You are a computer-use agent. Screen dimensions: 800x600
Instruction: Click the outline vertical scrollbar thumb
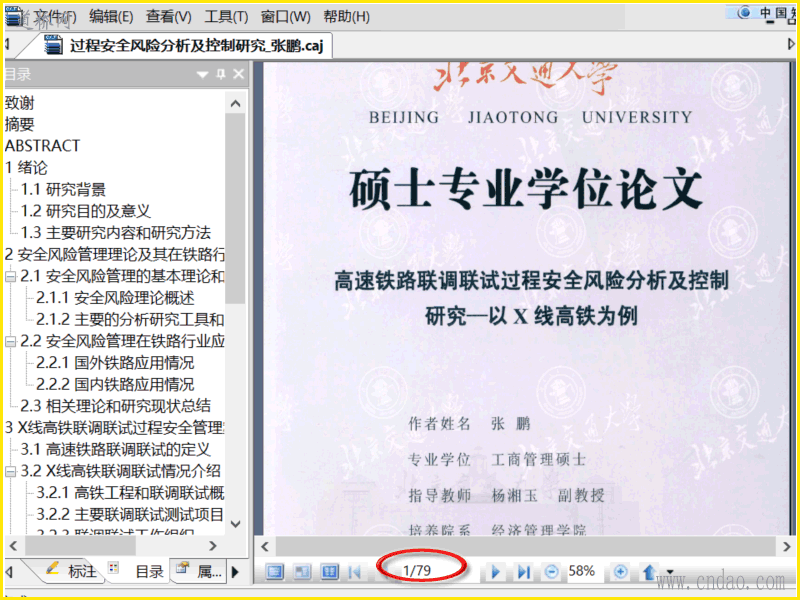click(x=235, y=208)
